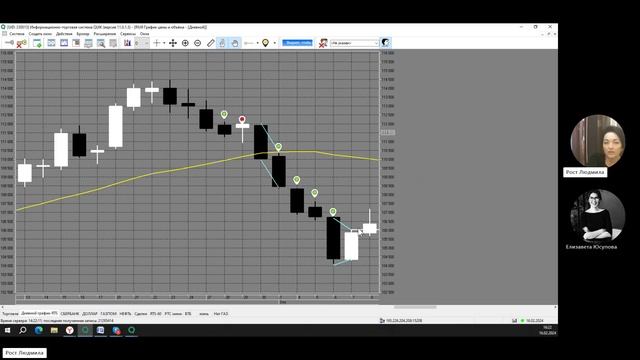
Task: Click the small chart icon in status bar
Action: [x=514, y=321]
